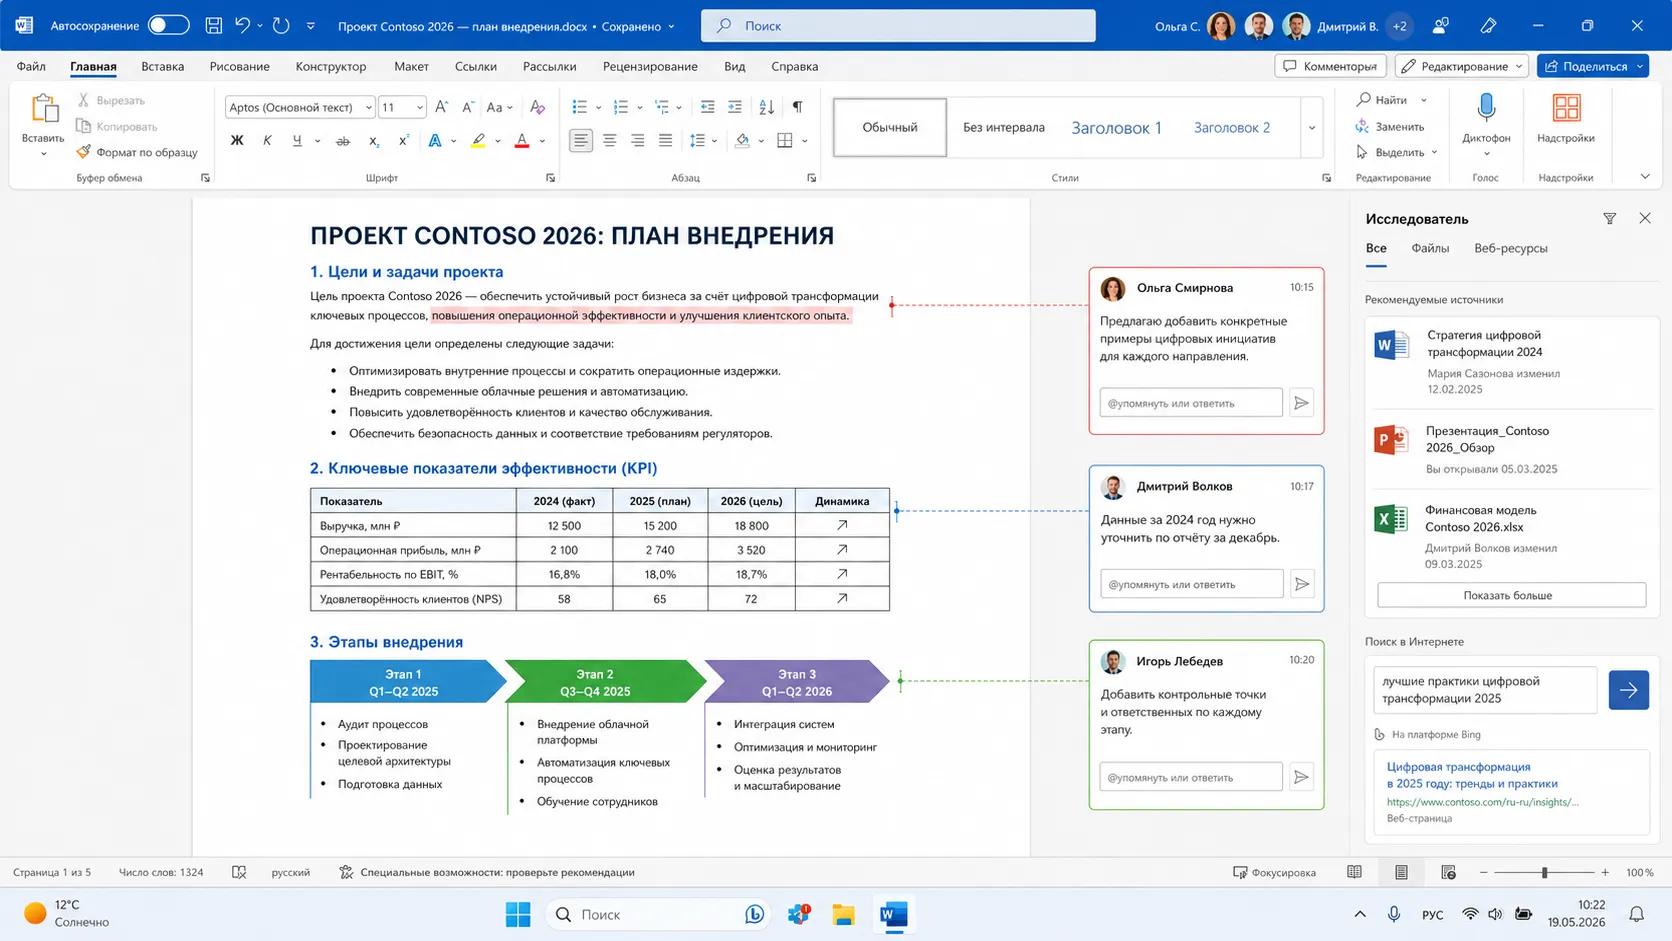The width and height of the screenshot is (1672, 941).
Task: Click the title bar search field Поиск
Action: [898, 26]
